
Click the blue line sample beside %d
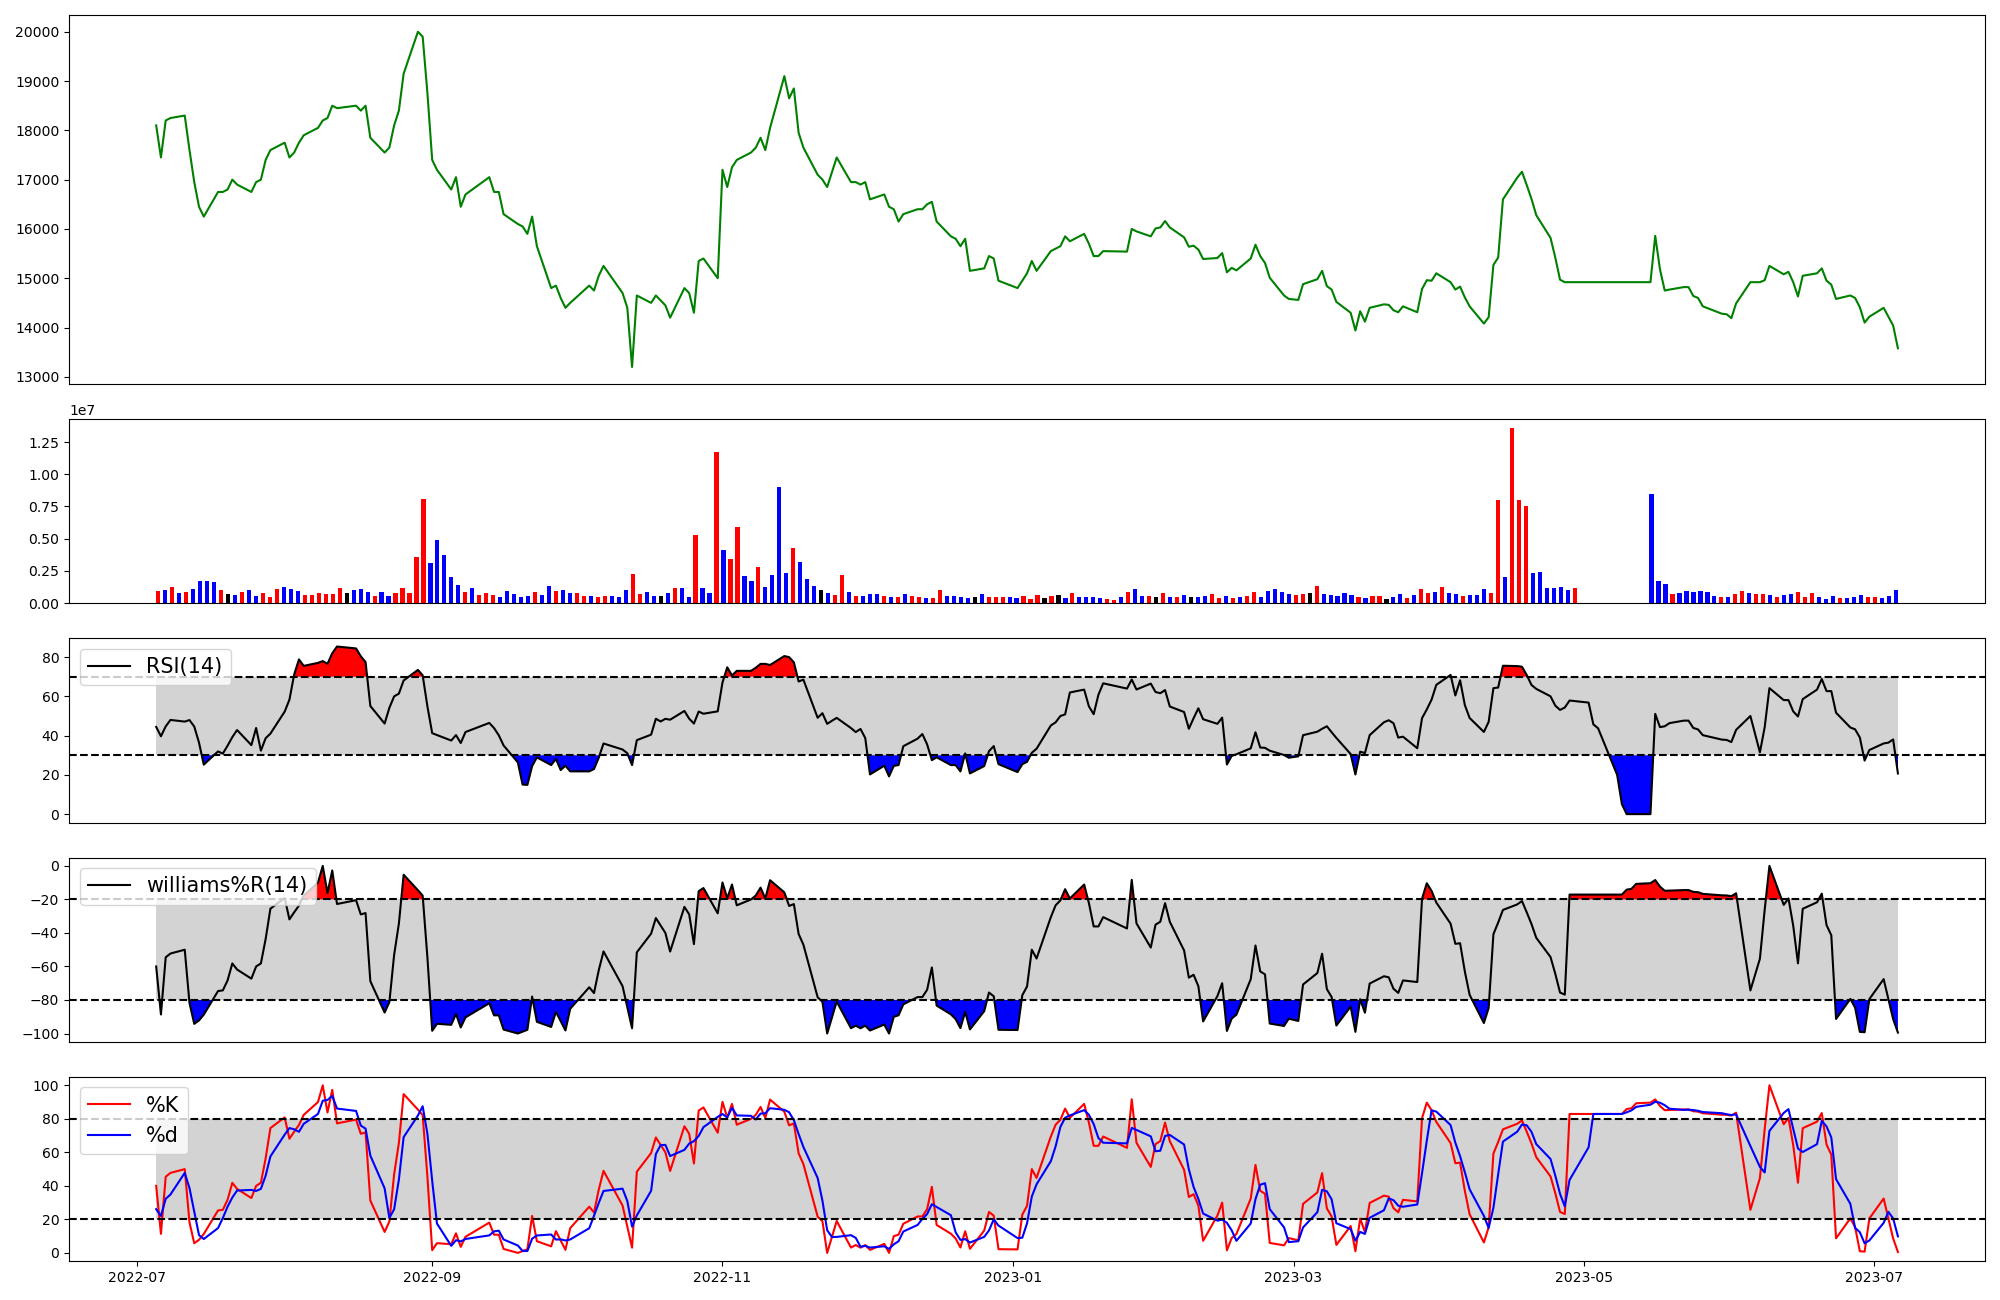(110, 1135)
